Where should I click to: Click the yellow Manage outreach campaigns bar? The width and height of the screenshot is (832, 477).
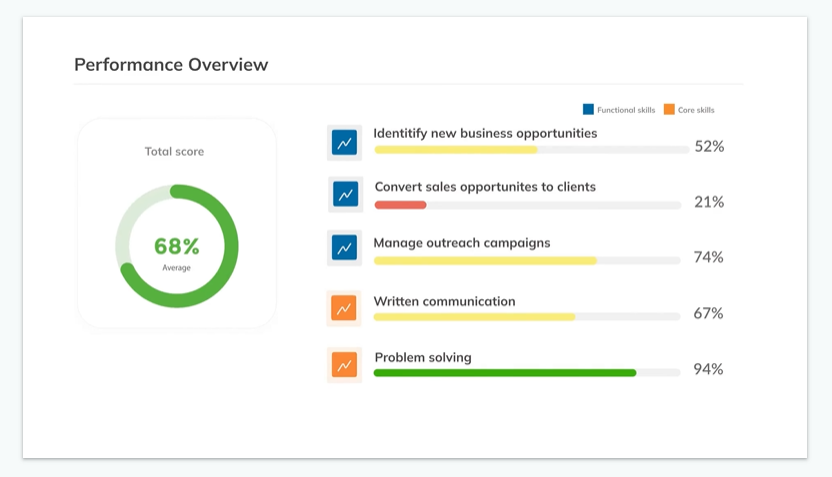pyautogui.click(x=485, y=261)
